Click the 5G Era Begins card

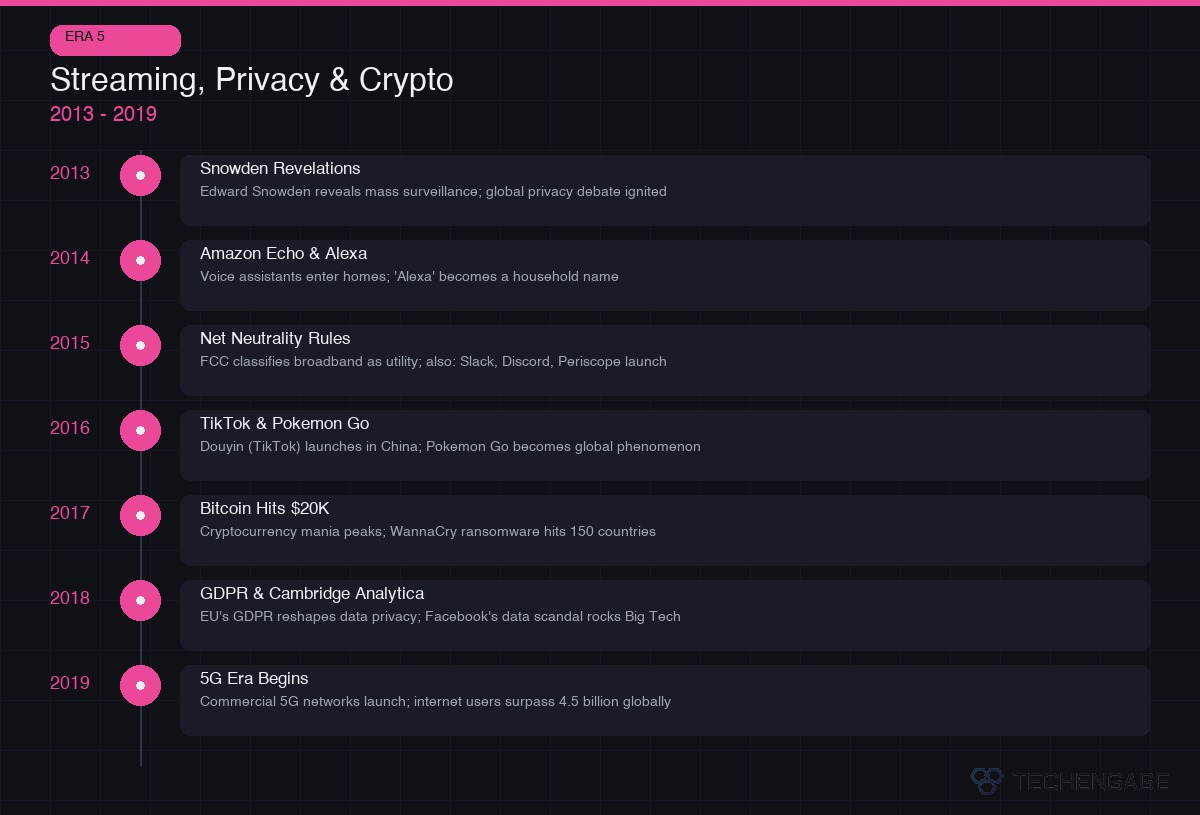coord(665,700)
